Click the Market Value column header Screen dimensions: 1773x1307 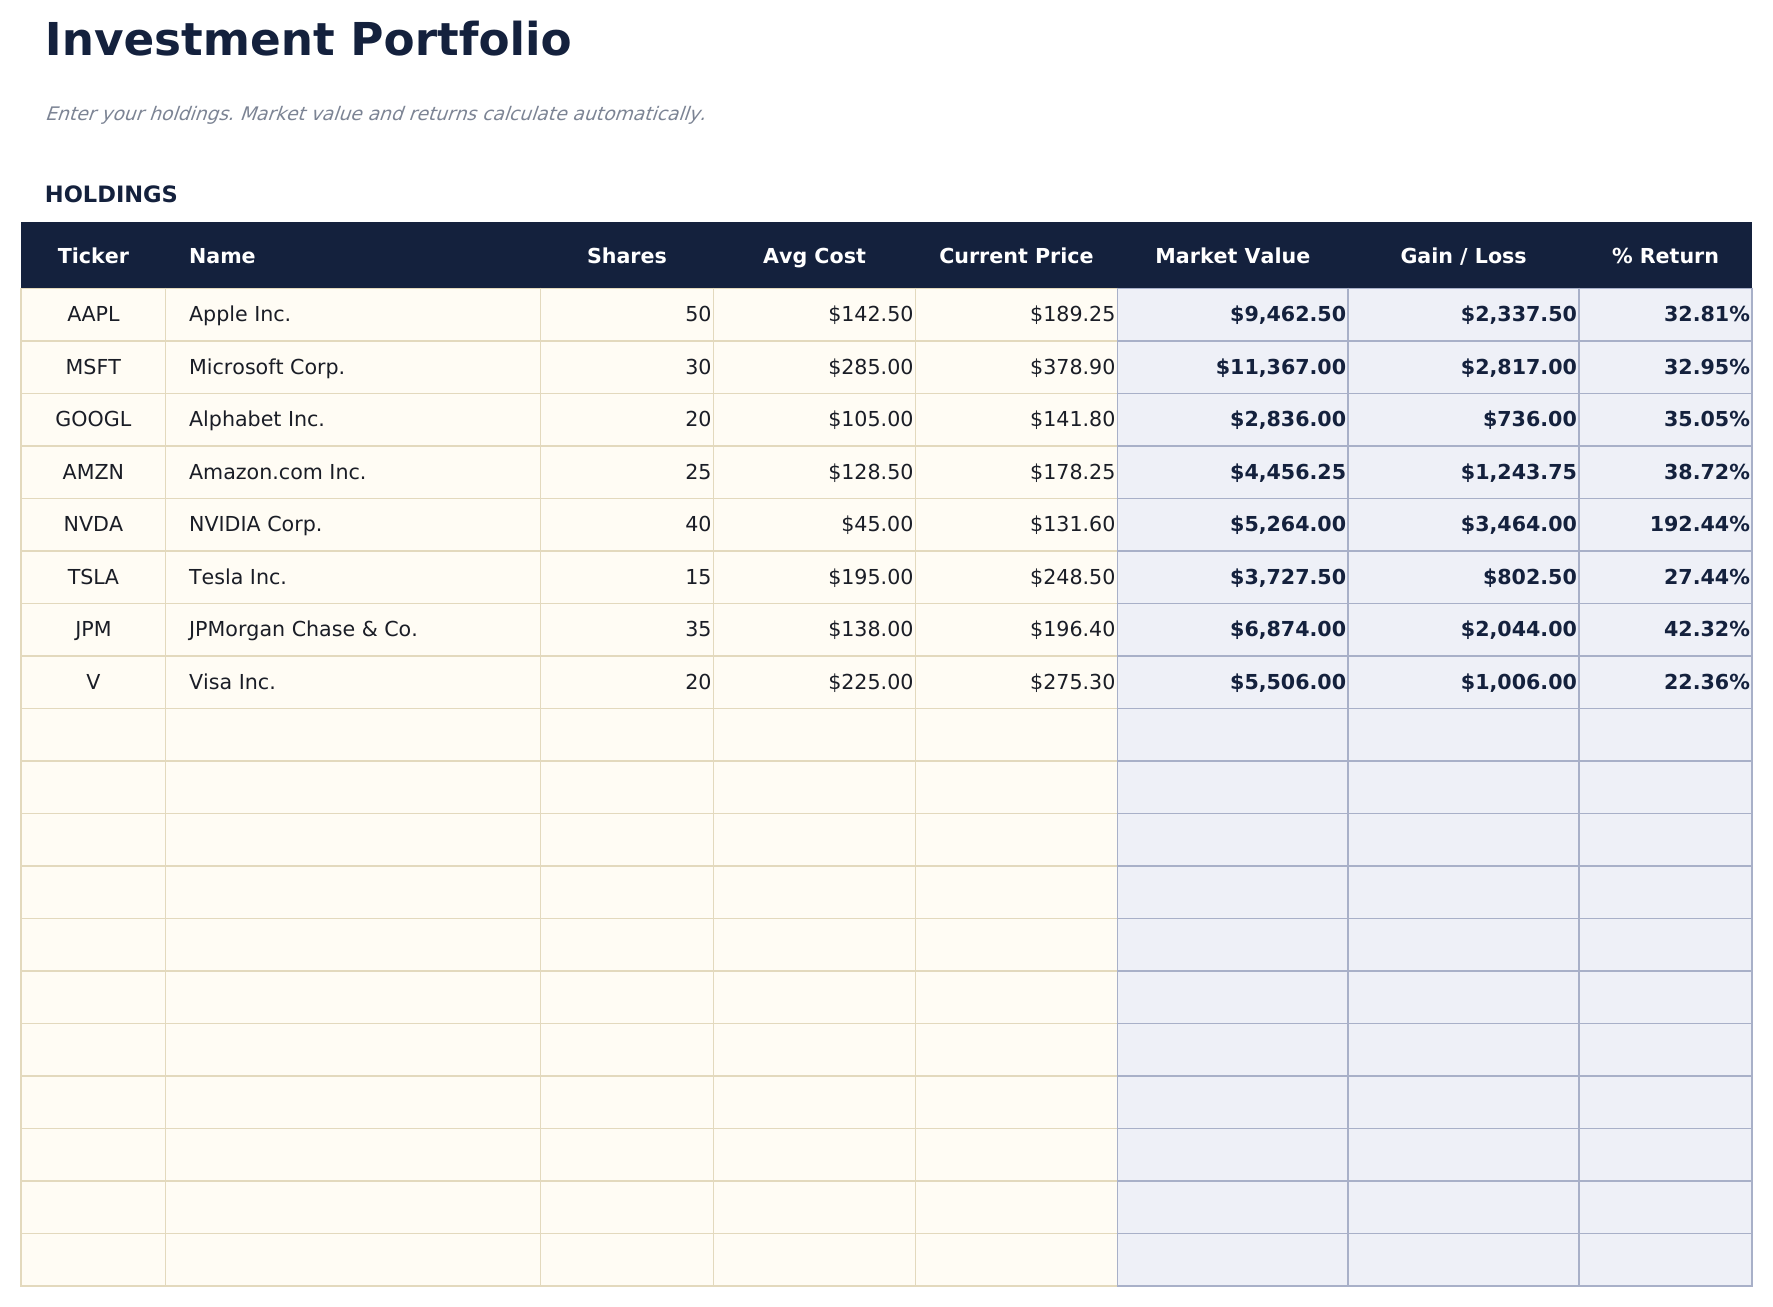click(1232, 256)
